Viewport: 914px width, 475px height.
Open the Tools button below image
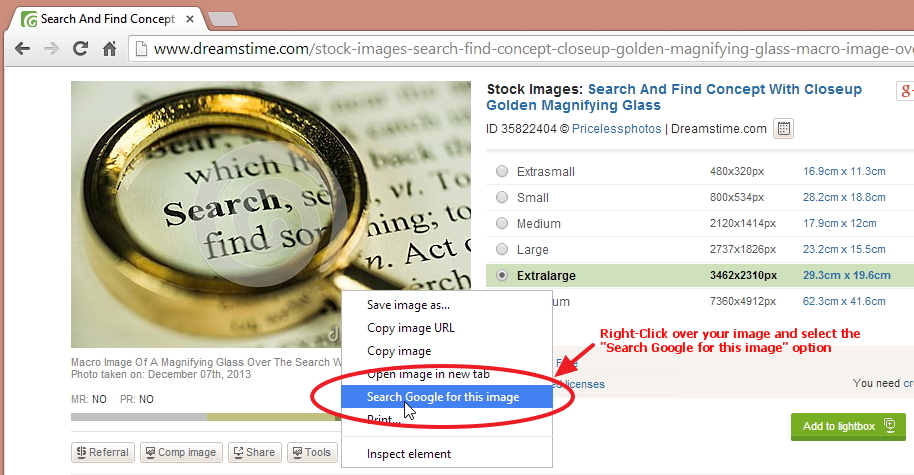[x=312, y=452]
